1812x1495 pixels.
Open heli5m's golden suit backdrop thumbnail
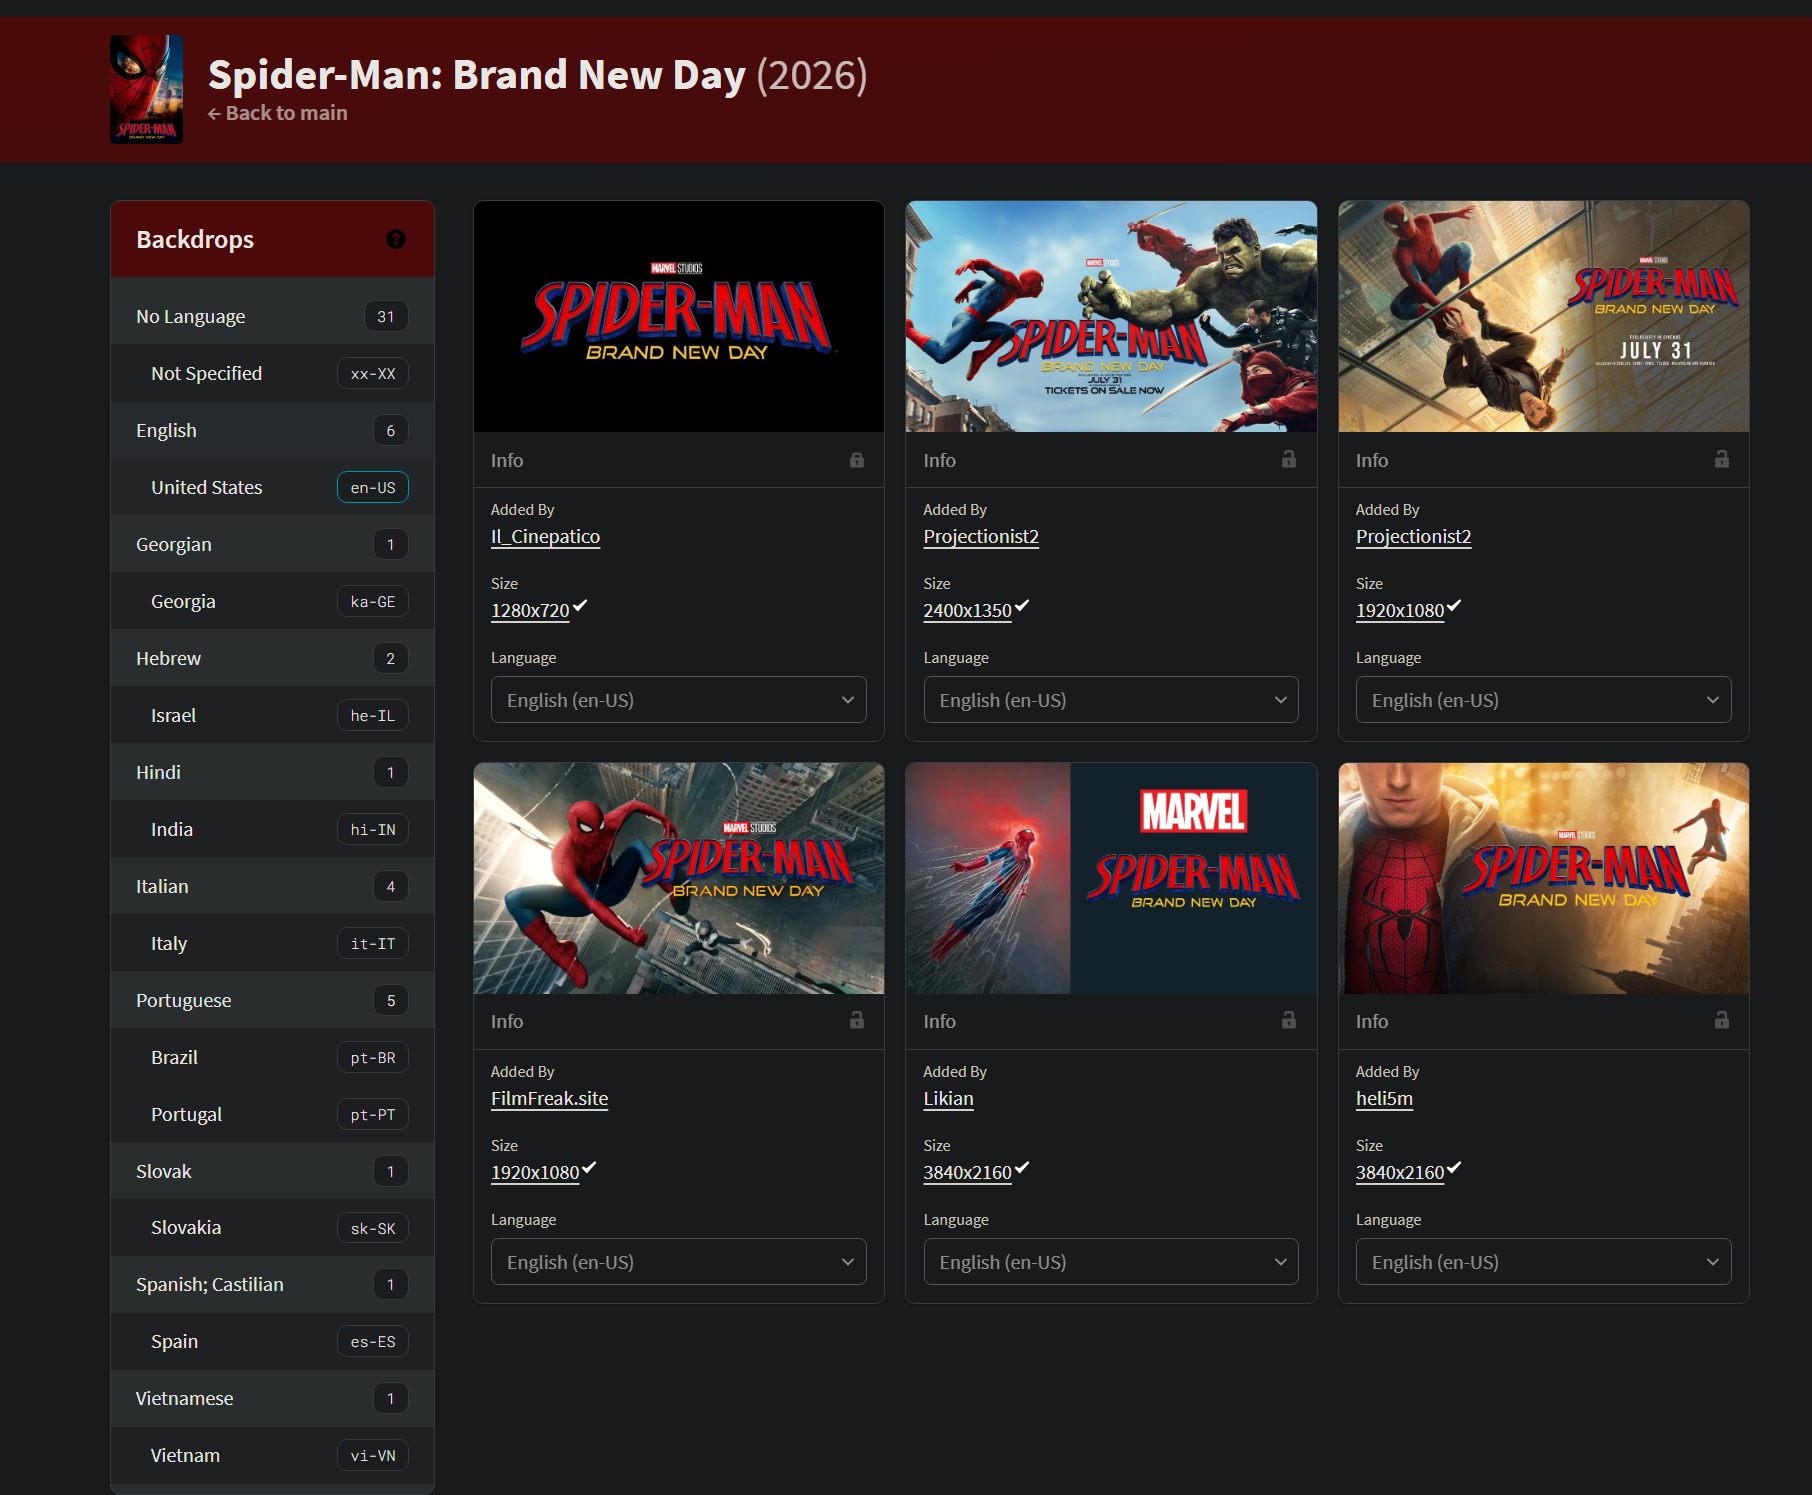click(1543, 878)
